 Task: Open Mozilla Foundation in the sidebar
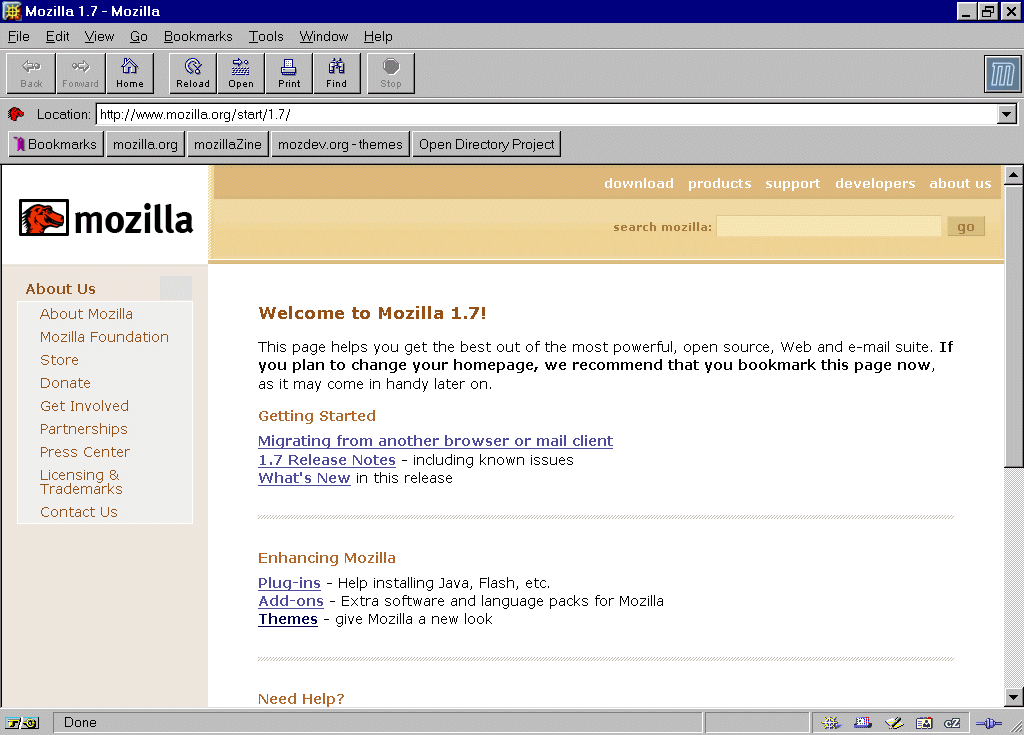tap(104, 337)
